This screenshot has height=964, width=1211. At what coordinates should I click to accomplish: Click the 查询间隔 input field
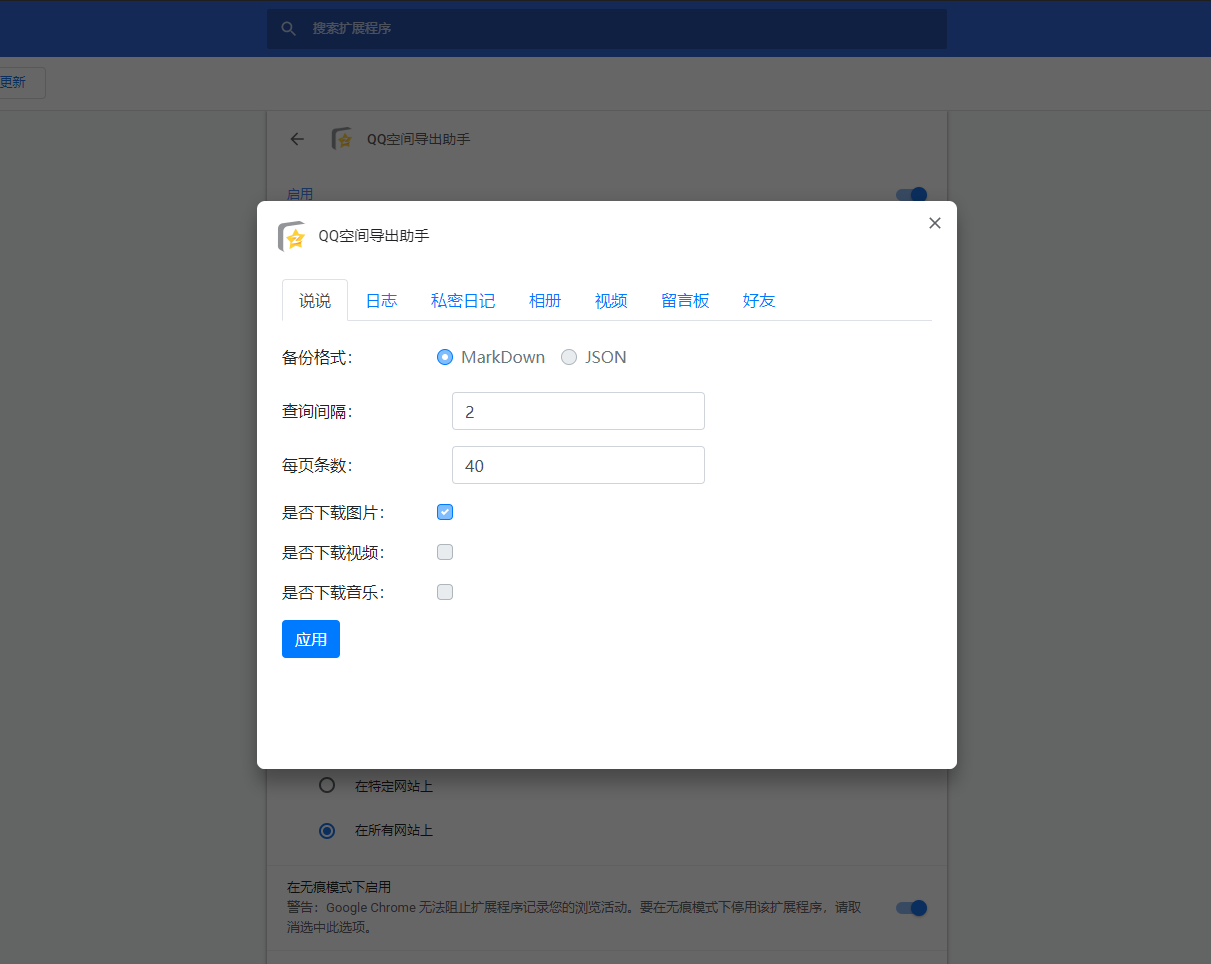click(578, 411)
